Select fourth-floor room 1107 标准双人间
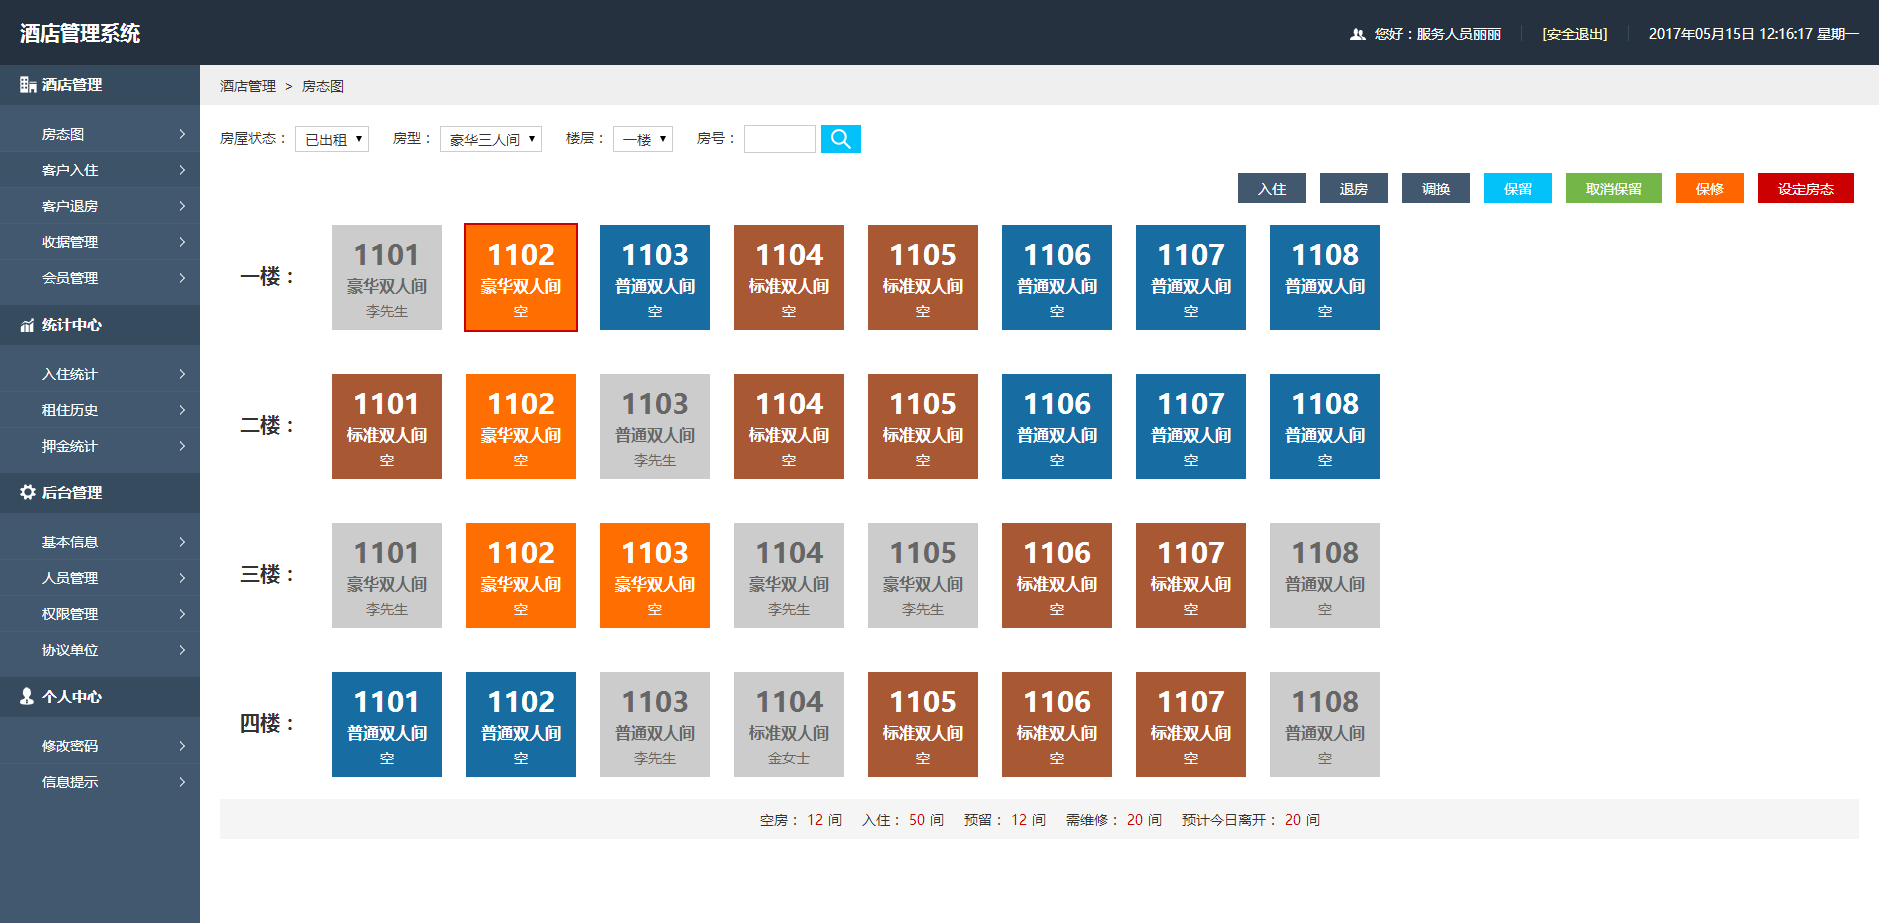 tap(1191, 724)
